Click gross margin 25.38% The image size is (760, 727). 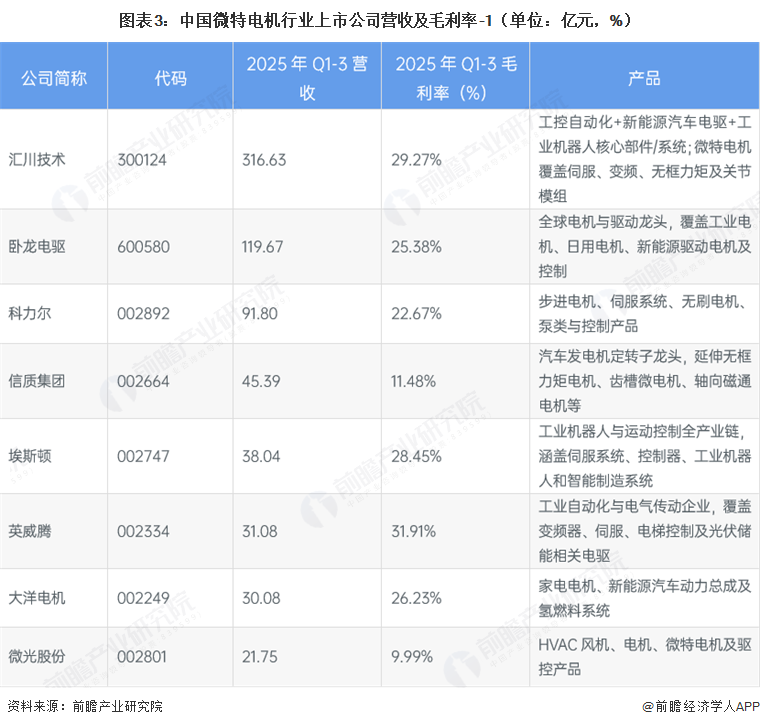pos(416,247)
